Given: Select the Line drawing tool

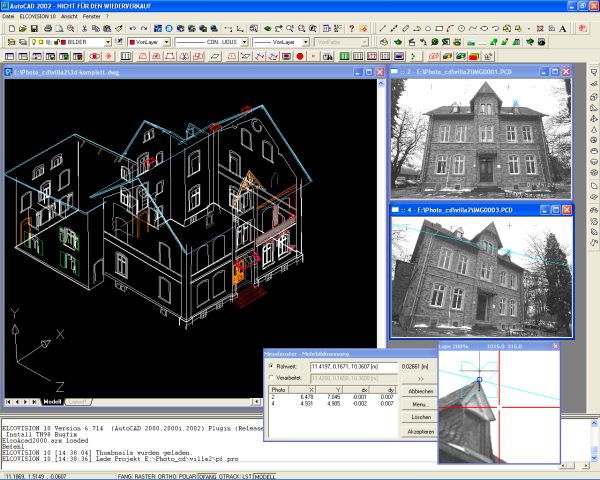Looking at the screenshot, I should (382, 28).
